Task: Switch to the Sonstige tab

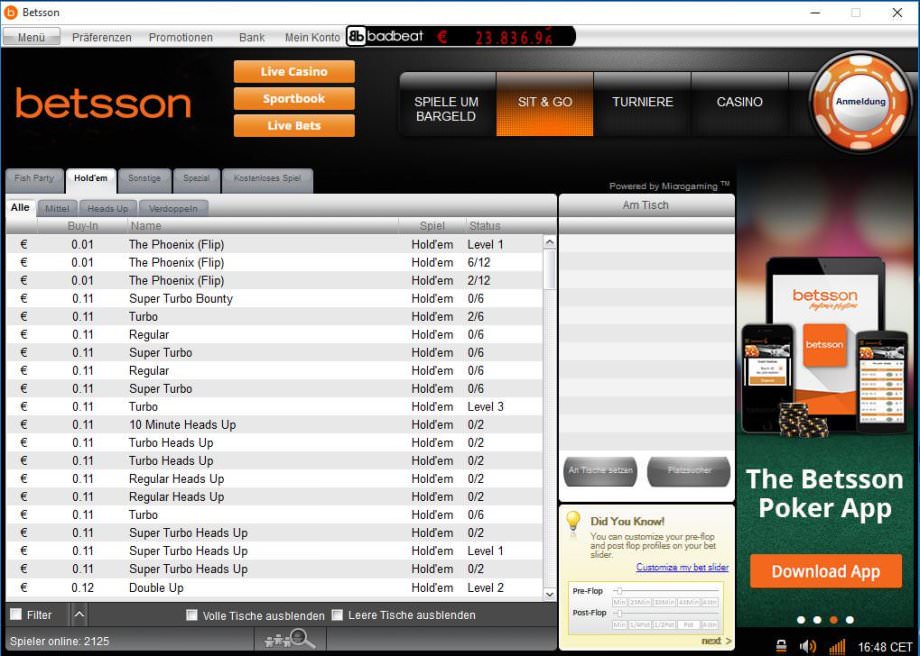Action: [x=144, y=180]
